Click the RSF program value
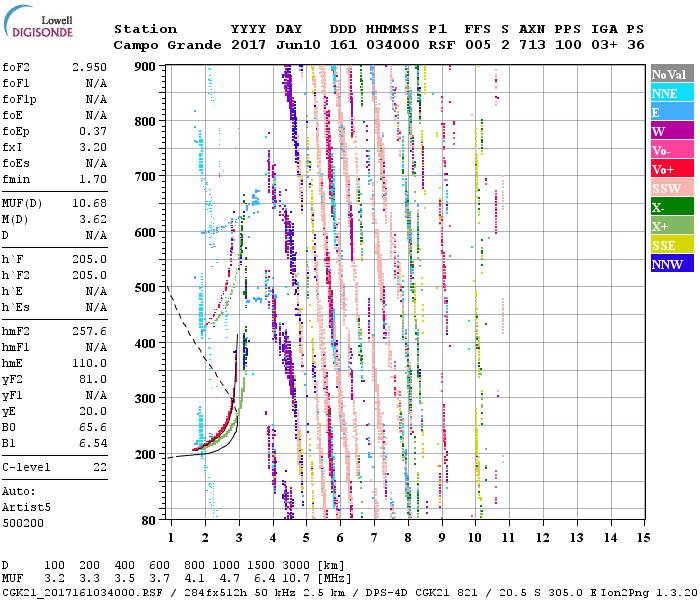 442,45
